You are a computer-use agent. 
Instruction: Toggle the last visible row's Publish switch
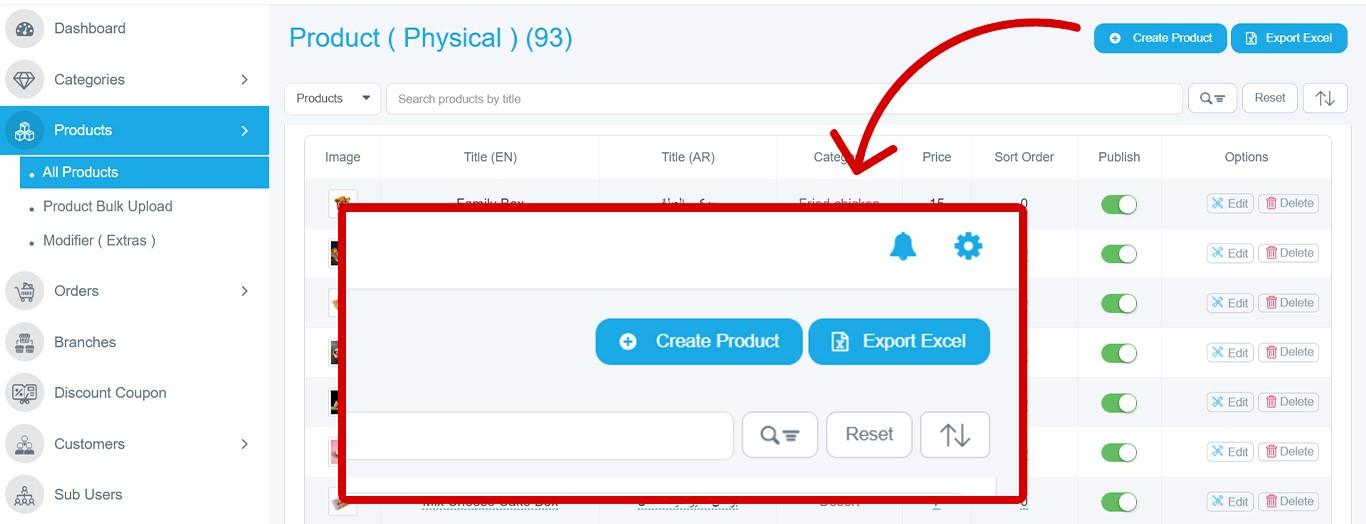1119,502
